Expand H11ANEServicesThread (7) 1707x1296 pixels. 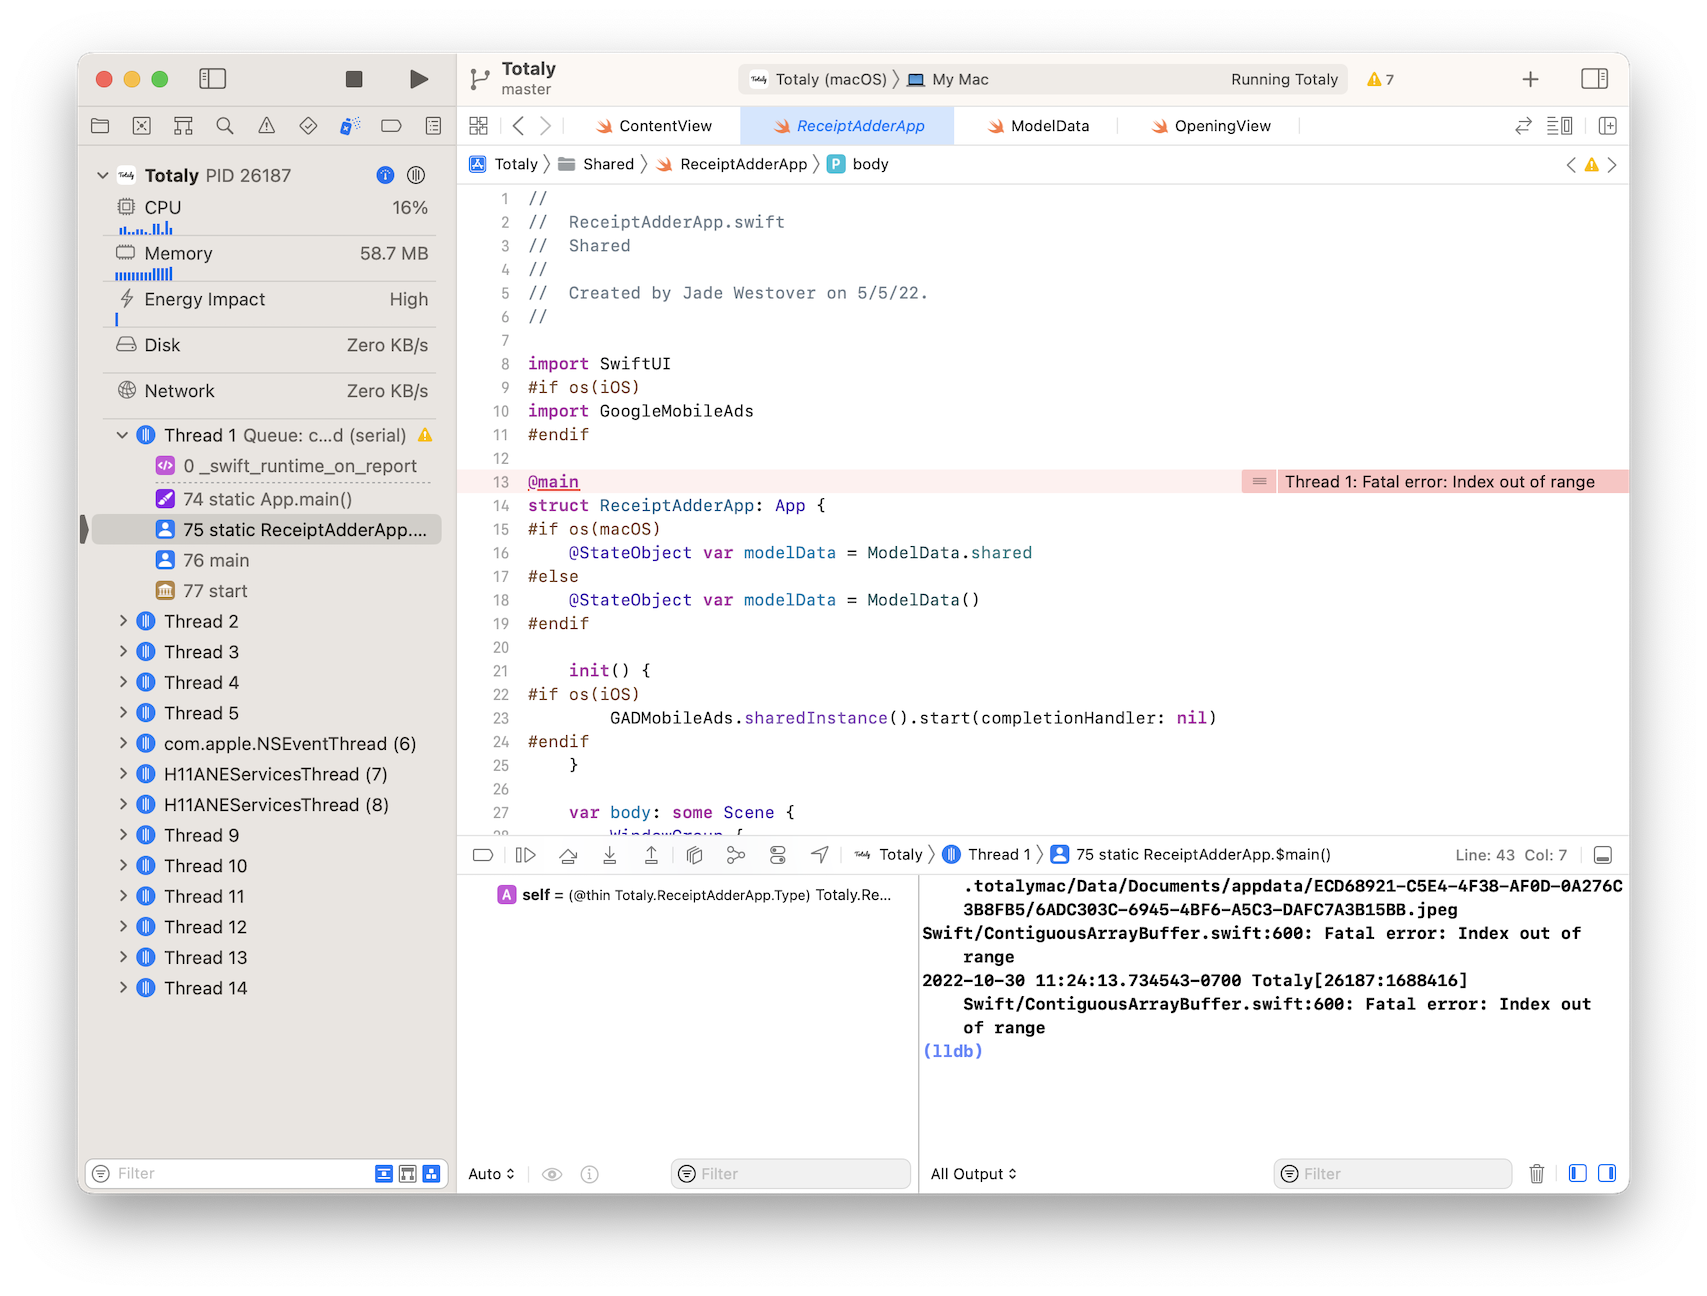click(123, 774)
